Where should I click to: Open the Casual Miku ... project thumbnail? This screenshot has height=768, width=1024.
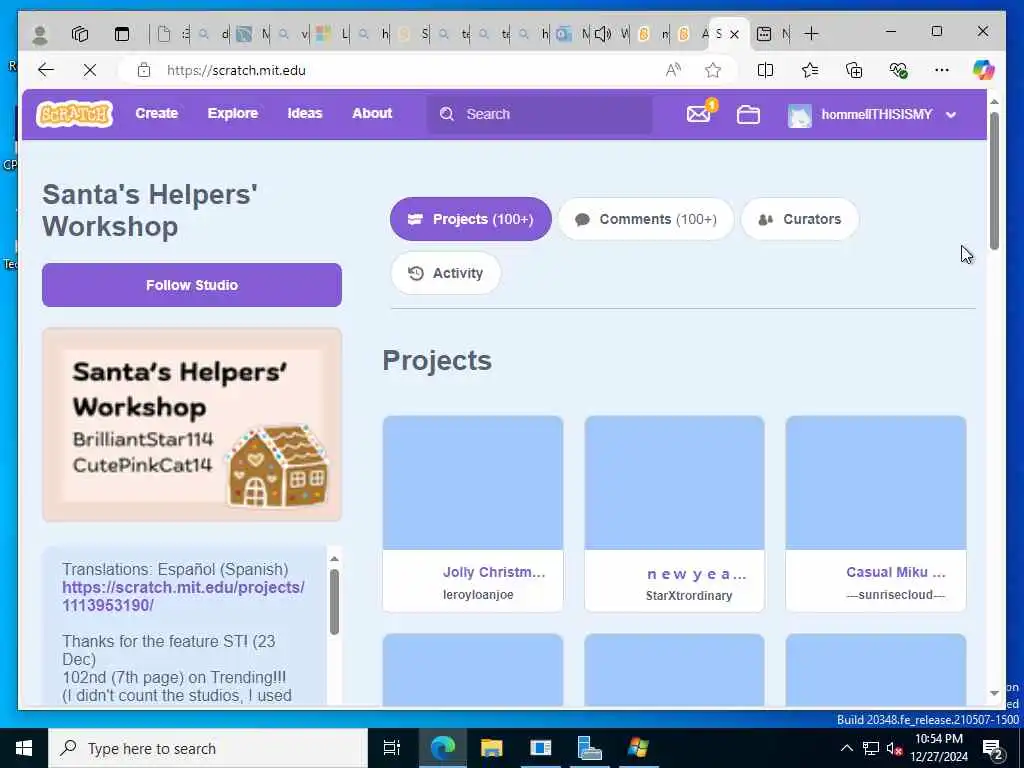point(876,483)
